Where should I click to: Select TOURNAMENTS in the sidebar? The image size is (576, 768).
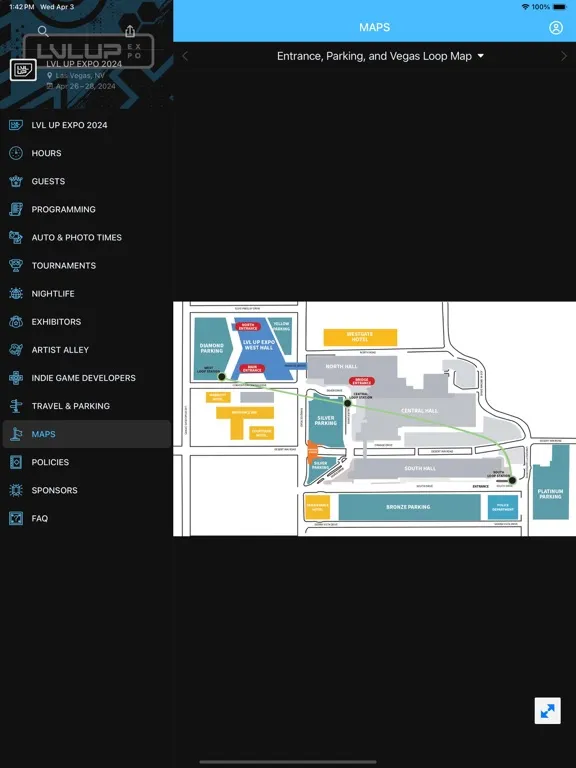click(x=87, y=265)
